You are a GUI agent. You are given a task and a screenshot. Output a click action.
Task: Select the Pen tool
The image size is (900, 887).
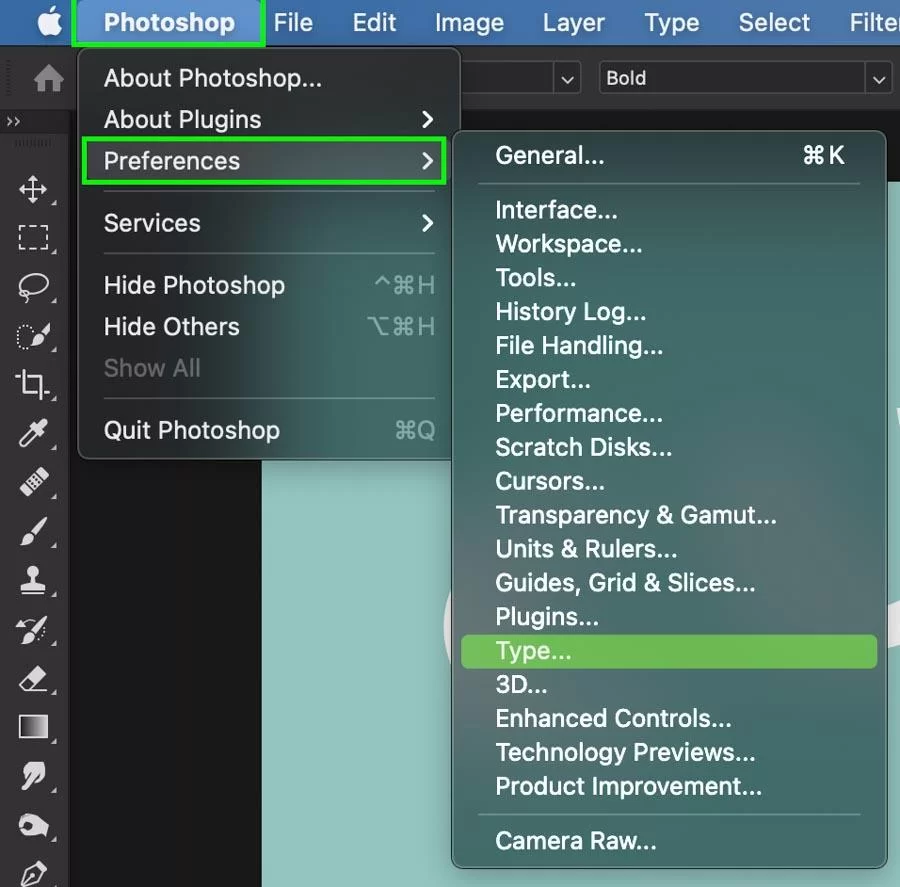coord(33,873)
